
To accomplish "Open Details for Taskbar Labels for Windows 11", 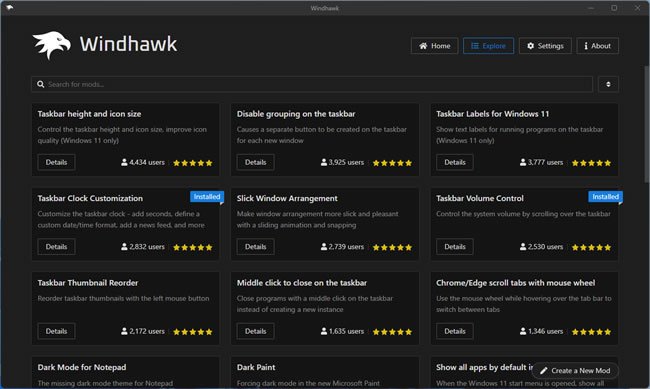I will [x=455, y=162].
